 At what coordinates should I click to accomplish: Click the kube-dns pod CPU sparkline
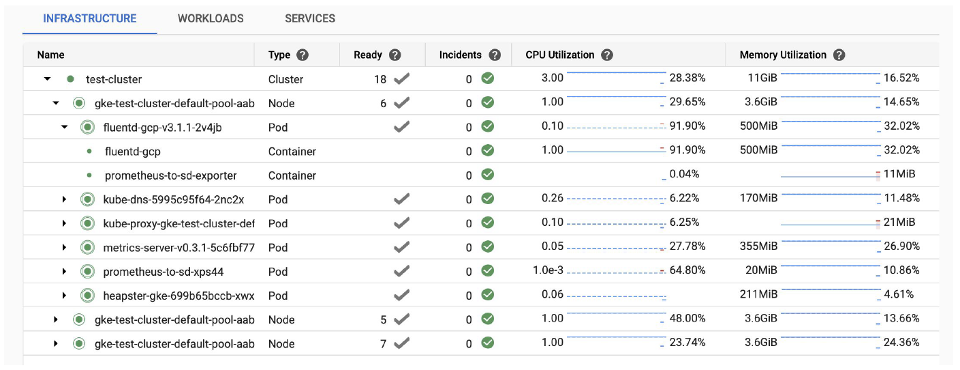point(617,199)
